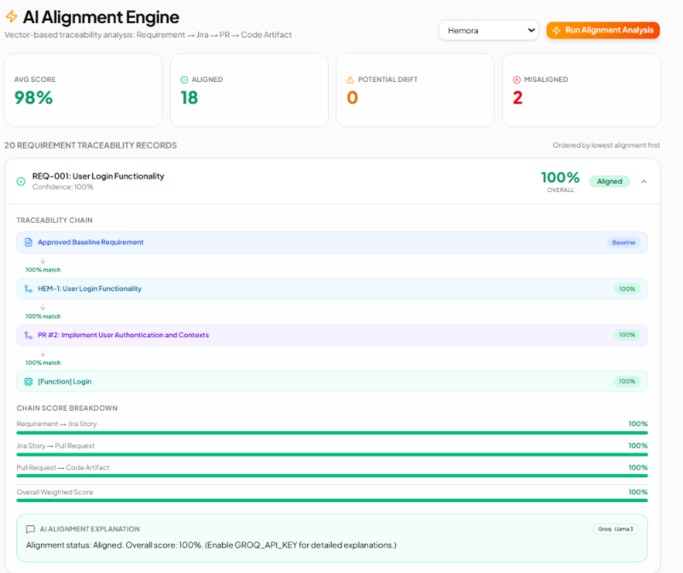683x573 pixels.
Task: Click the branch icon beside HEM-1
Action: (x=28, y=289)
